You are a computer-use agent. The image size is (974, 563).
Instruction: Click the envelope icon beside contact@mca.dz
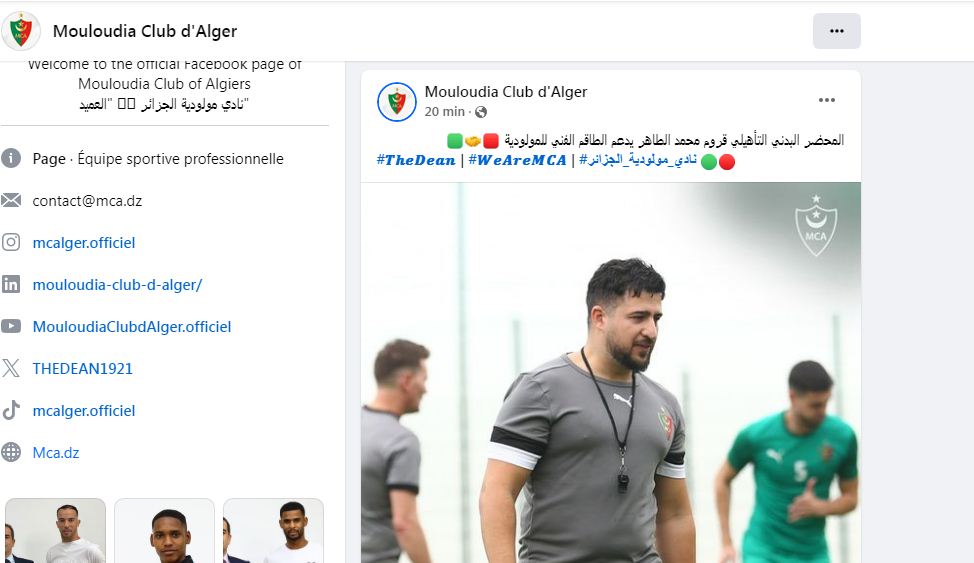pos(11,200)
